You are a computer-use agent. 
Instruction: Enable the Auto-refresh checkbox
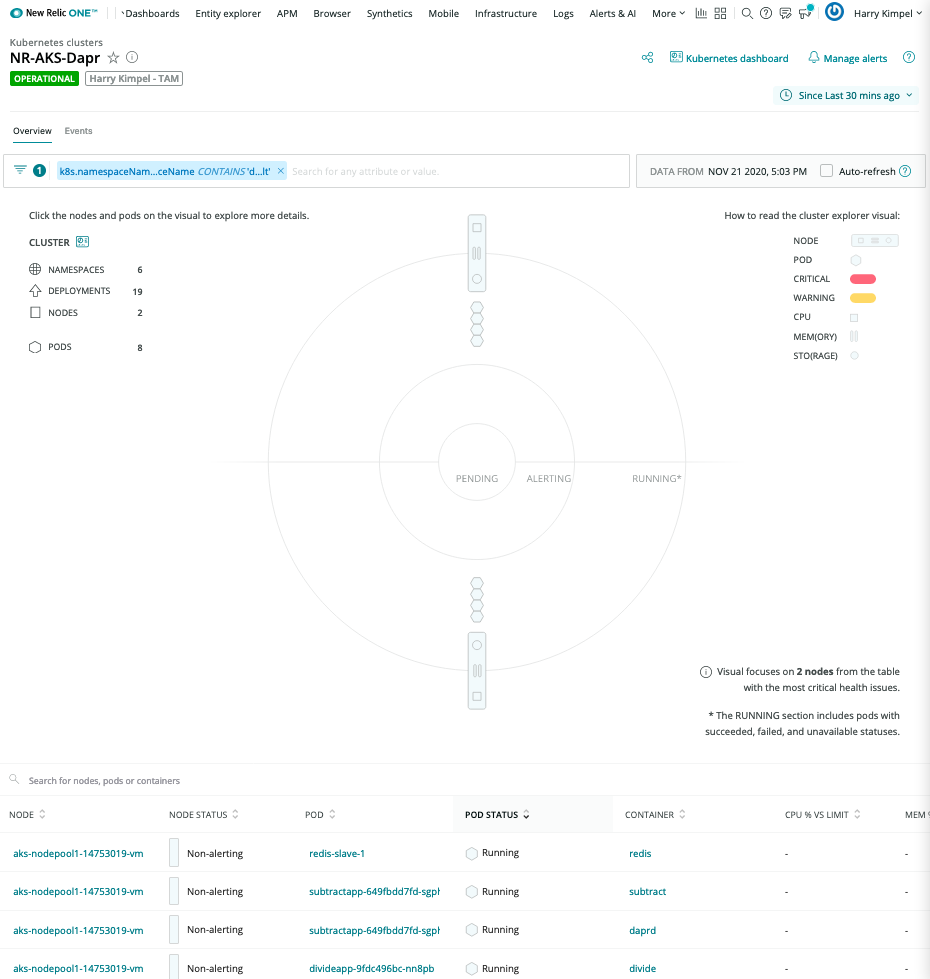coord(824,171)
